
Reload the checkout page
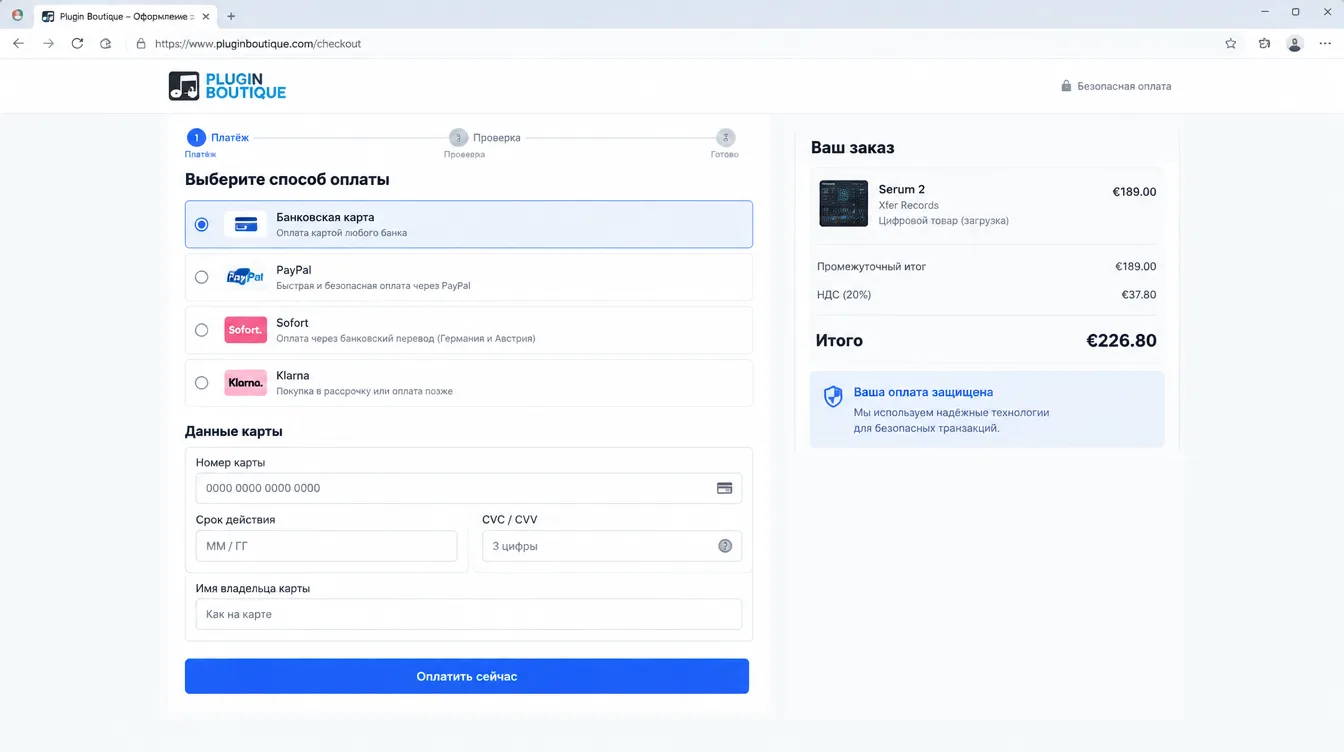[77, 44]
